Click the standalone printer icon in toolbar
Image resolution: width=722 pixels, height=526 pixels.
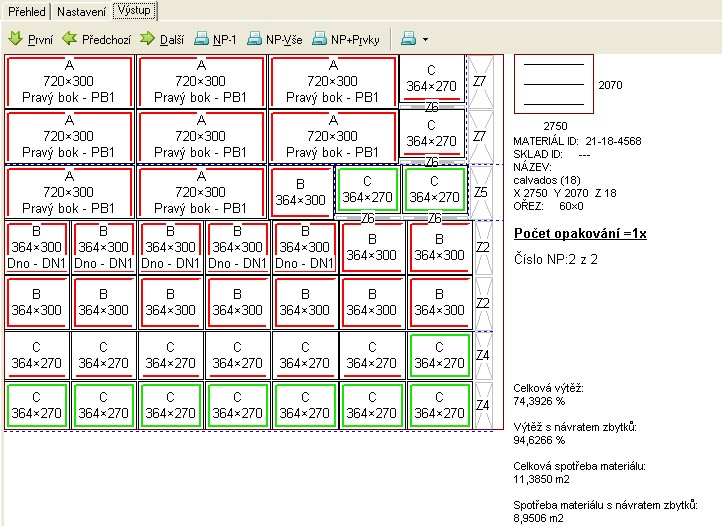pyautogui.click(x=408, y=39)
